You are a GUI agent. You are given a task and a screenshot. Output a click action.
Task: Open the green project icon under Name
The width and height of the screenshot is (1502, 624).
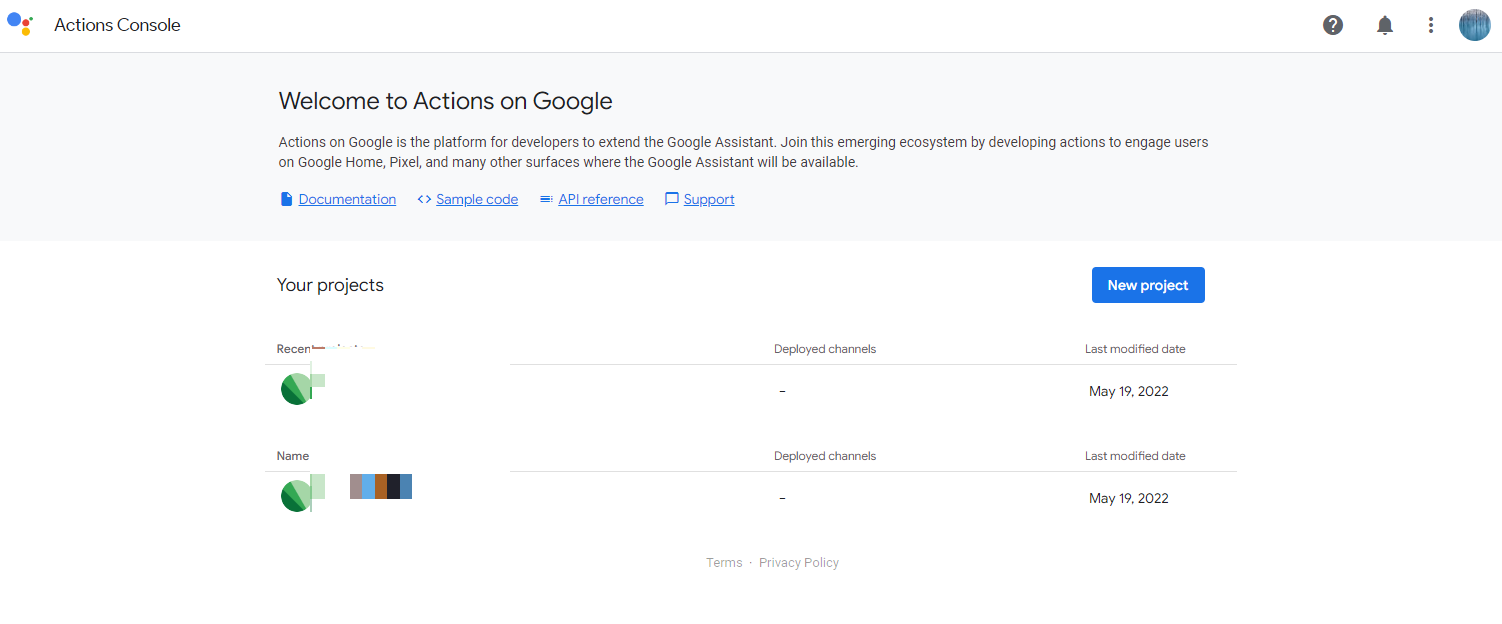[x=297, y=495]
